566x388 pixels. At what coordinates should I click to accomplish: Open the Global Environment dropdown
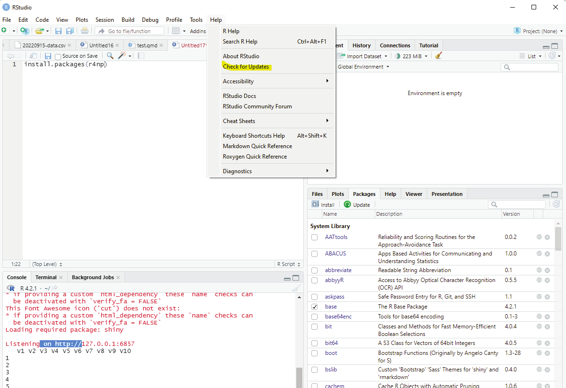[x=363, y=67]
